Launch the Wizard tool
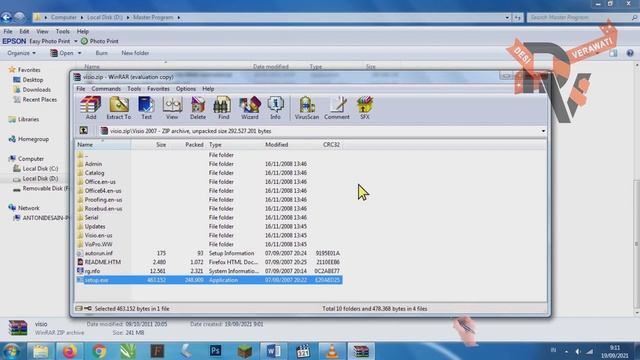This screenshot has height=360, width=640. pyautogui.click(x=249, y=108)
